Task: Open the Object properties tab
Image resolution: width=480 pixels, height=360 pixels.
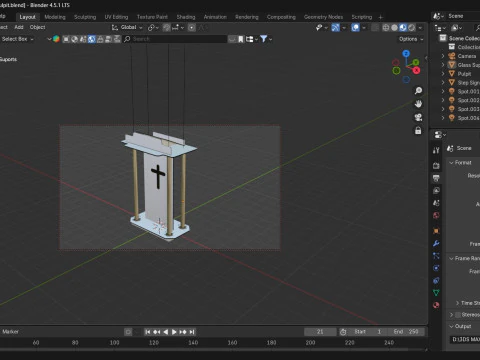Action: [436, 231]
